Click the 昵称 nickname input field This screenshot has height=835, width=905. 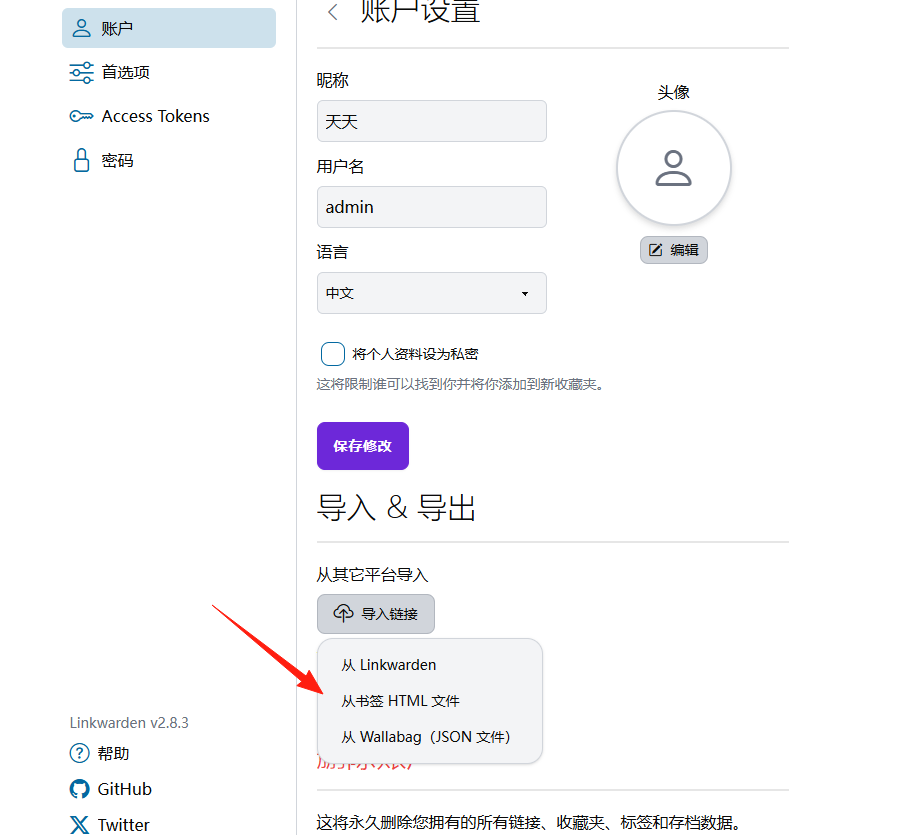click(432, 121)
